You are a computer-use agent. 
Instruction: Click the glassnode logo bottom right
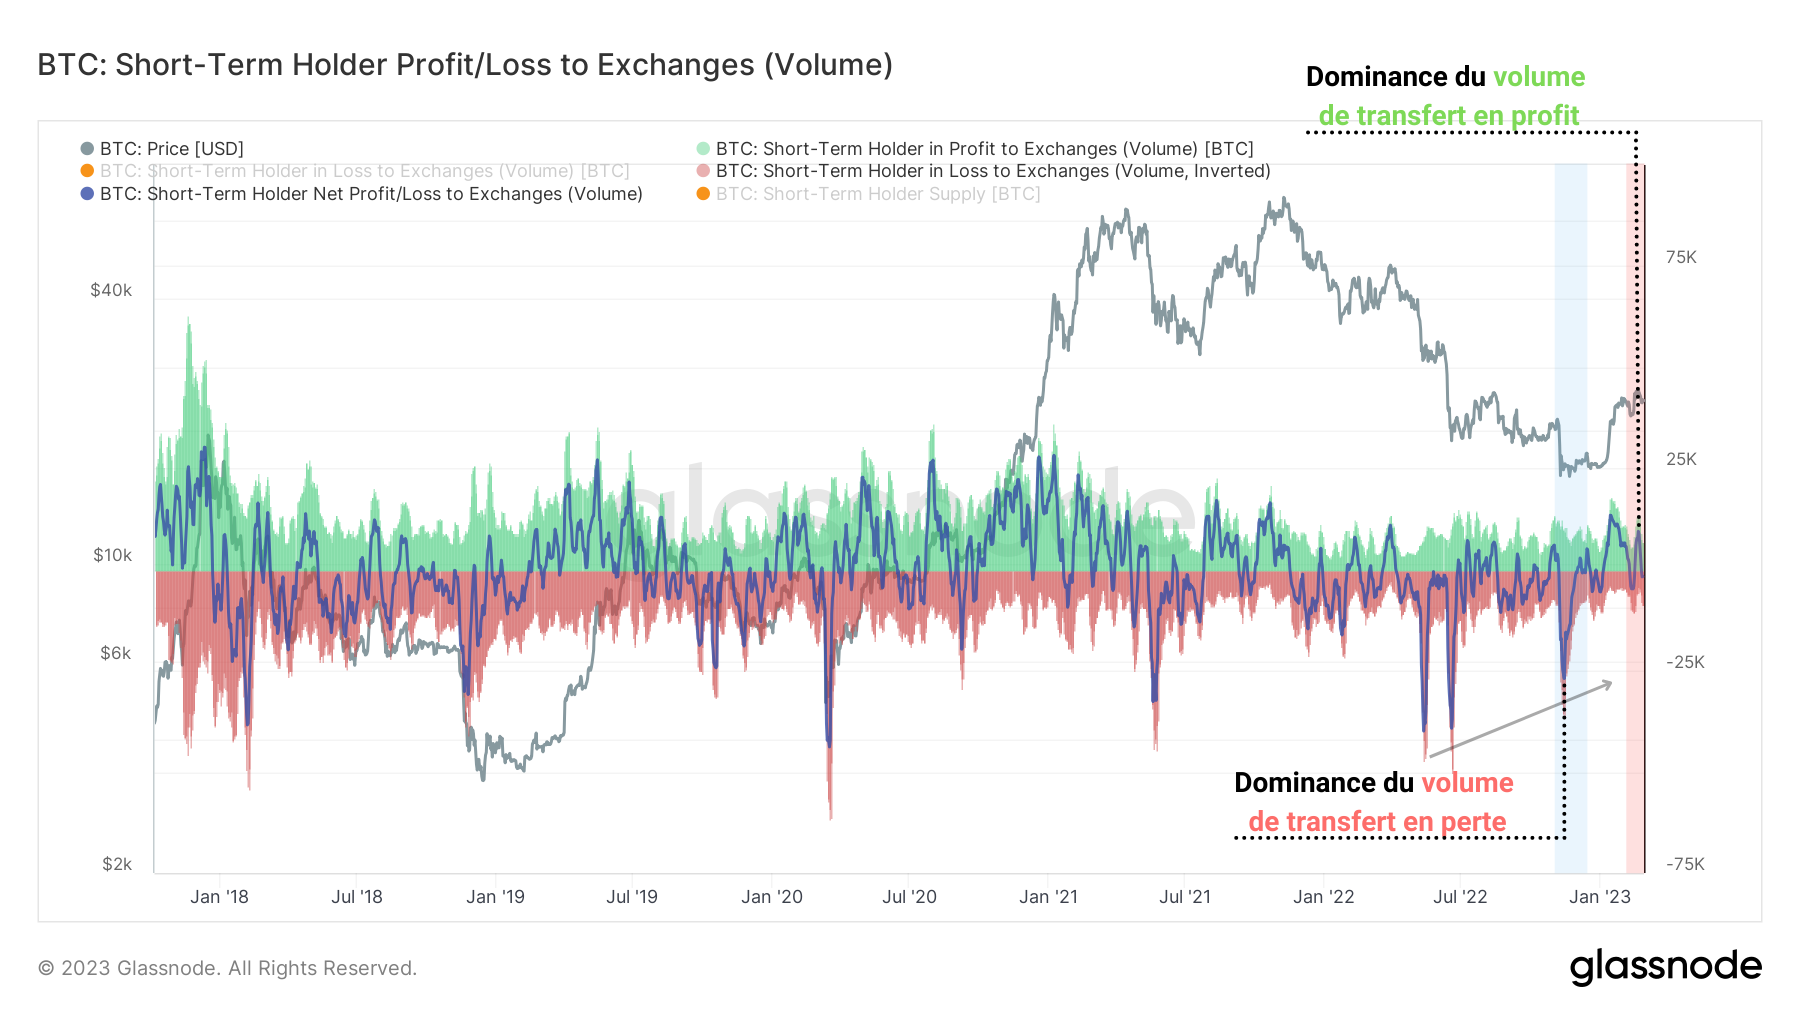[x=1667, y=966]
